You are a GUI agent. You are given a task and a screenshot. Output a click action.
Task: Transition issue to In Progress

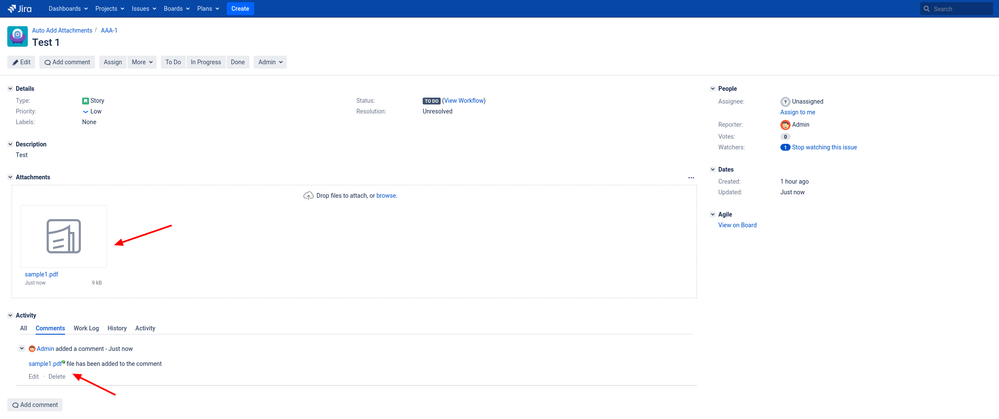(206, 62)
